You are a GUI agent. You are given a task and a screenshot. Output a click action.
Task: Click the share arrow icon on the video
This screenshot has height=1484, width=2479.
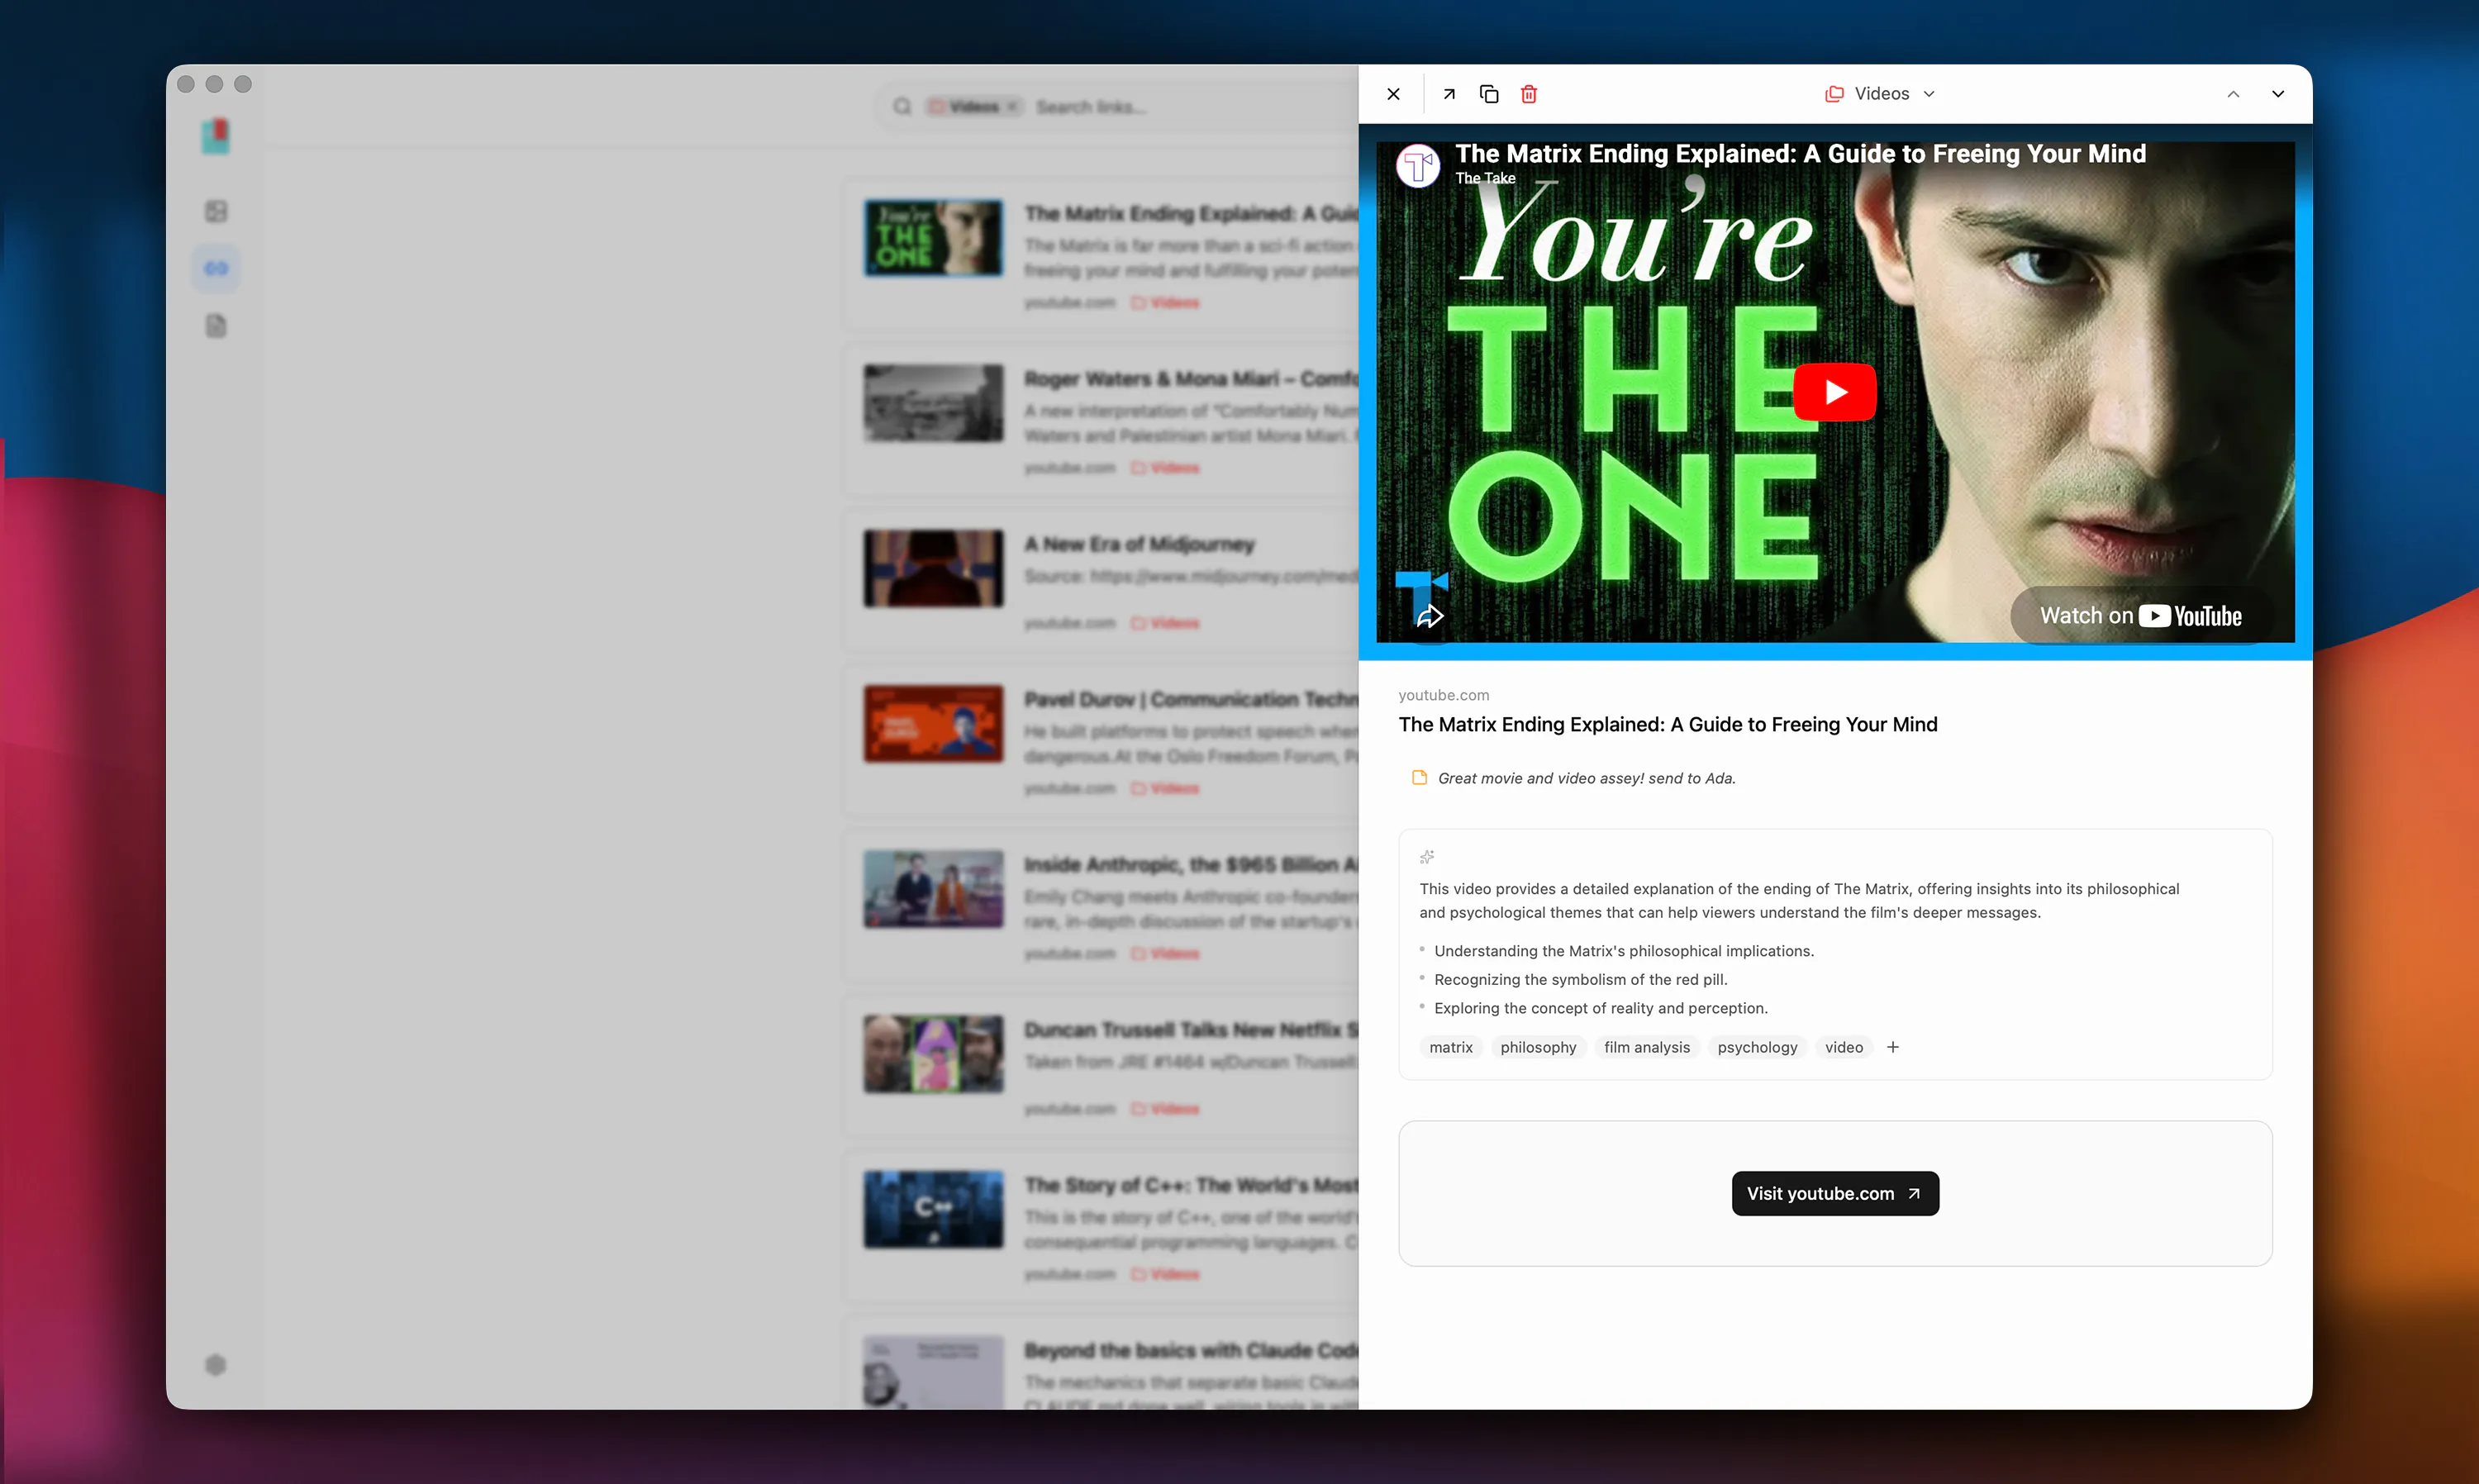[1430, 616]
